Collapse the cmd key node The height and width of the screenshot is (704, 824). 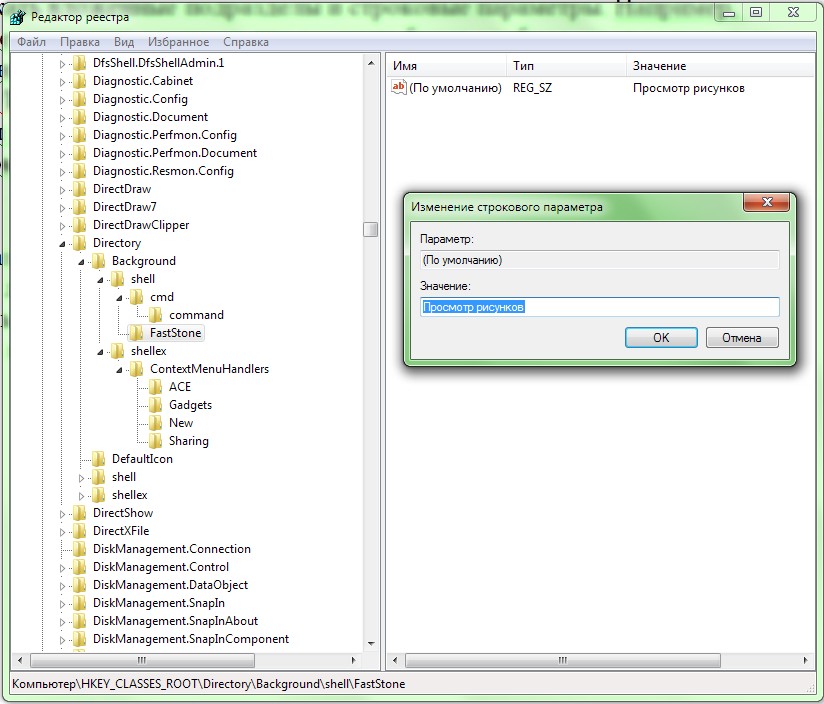click(120, 297)
